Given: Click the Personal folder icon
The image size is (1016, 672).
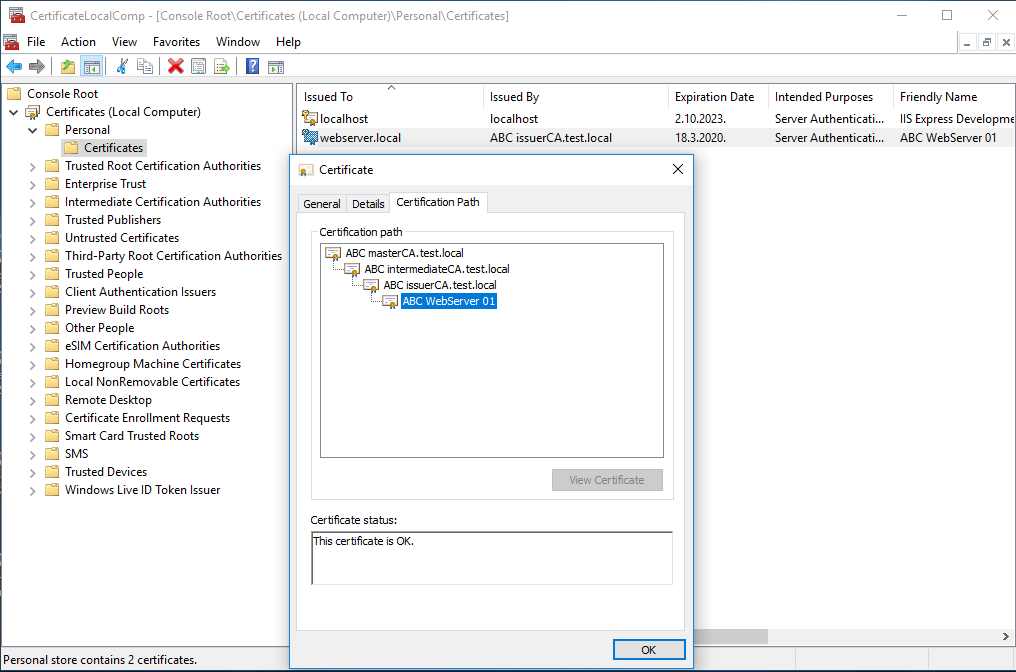Looking at the screenshot, I should [52, 130].
